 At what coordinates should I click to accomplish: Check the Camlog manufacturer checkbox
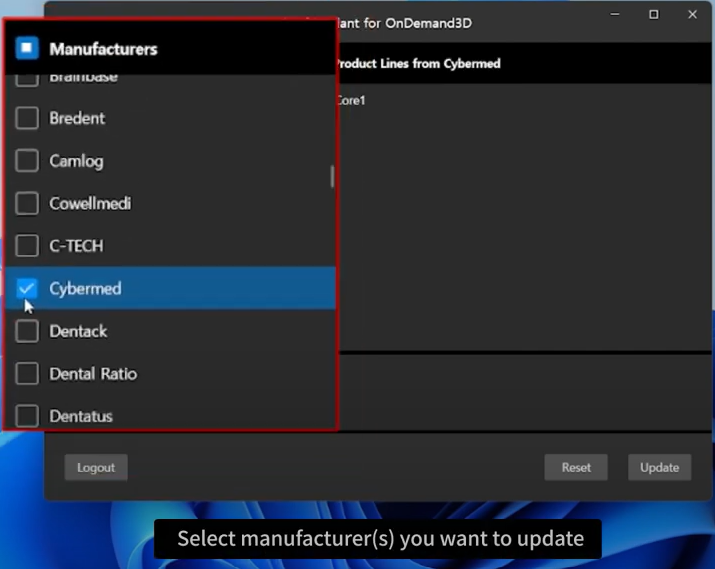tap(27, 160)
